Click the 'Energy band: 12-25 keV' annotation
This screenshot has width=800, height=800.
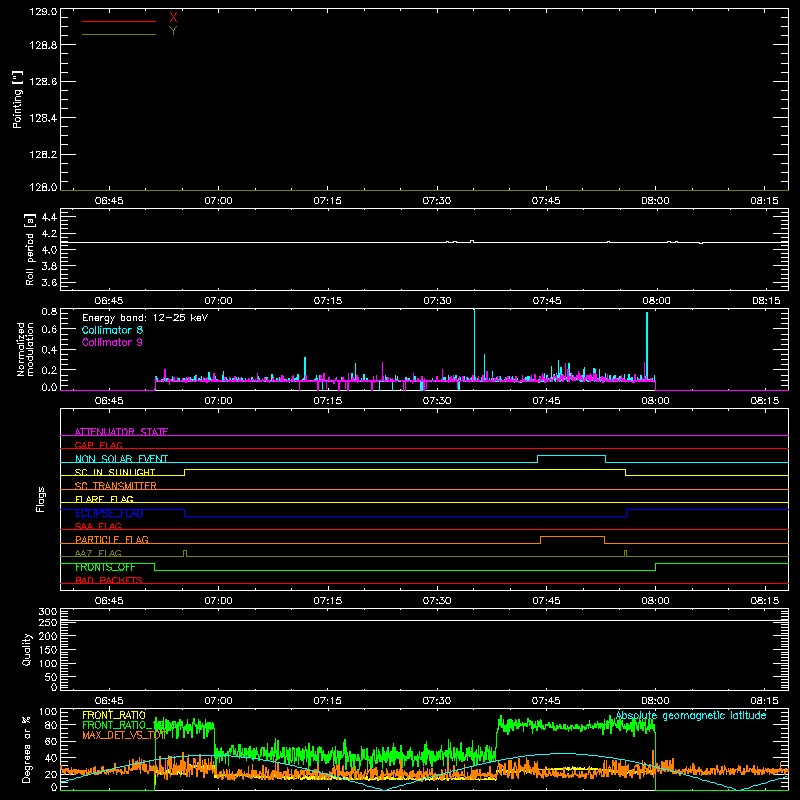click(145, 318)
